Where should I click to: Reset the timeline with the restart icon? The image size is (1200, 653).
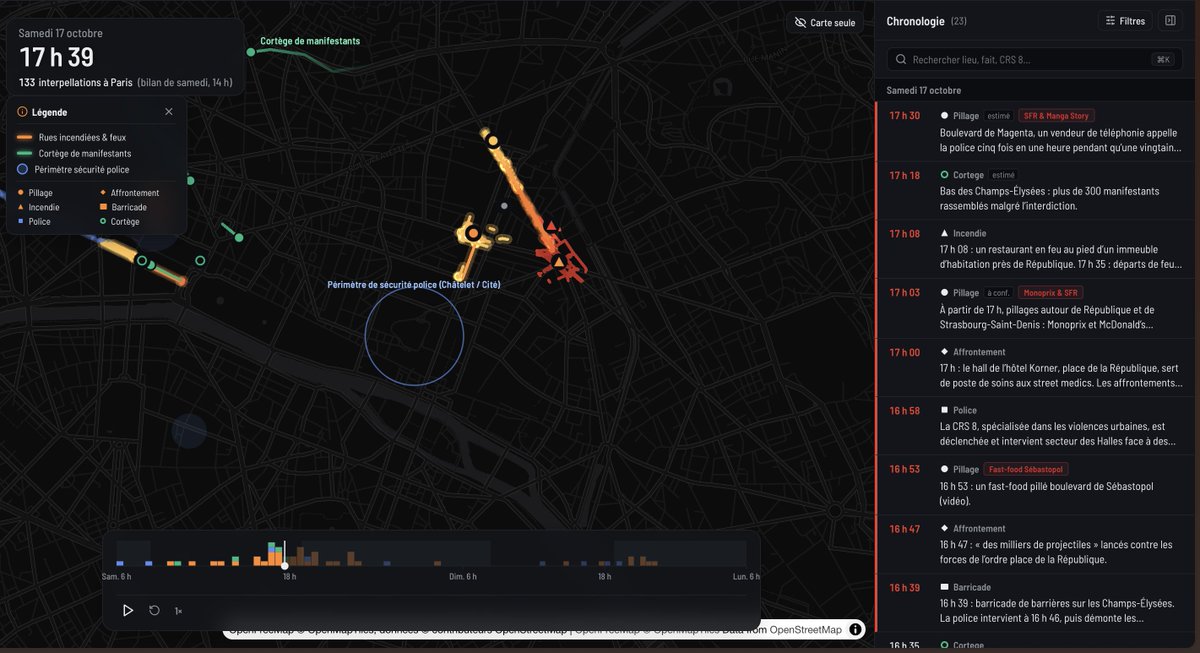154,610
